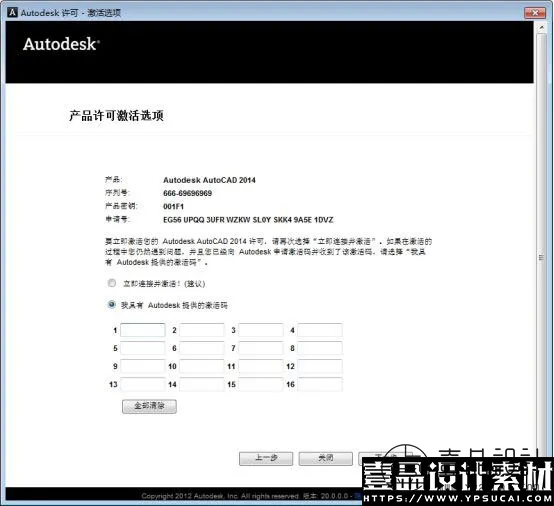Click the serial number 666-69696969
This screenshot has height=506, width=554.
(188, 193)
